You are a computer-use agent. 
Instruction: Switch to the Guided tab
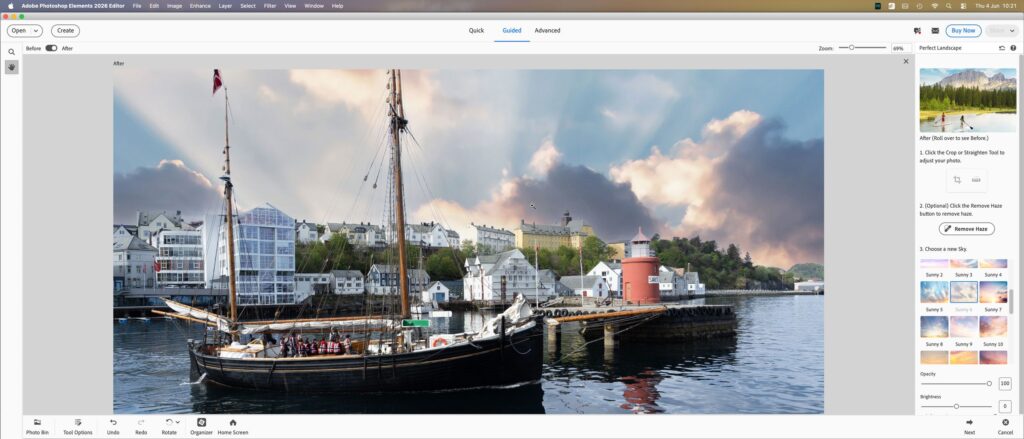(511, 31)
